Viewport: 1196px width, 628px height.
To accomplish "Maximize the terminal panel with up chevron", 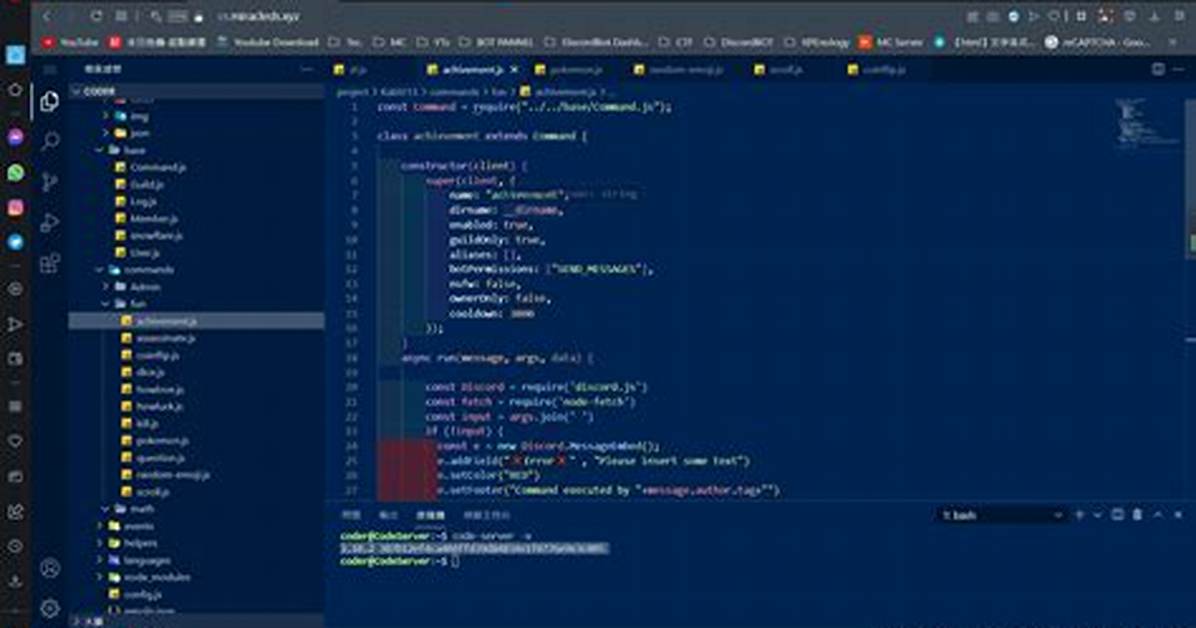I will (x=1158, y=515).
